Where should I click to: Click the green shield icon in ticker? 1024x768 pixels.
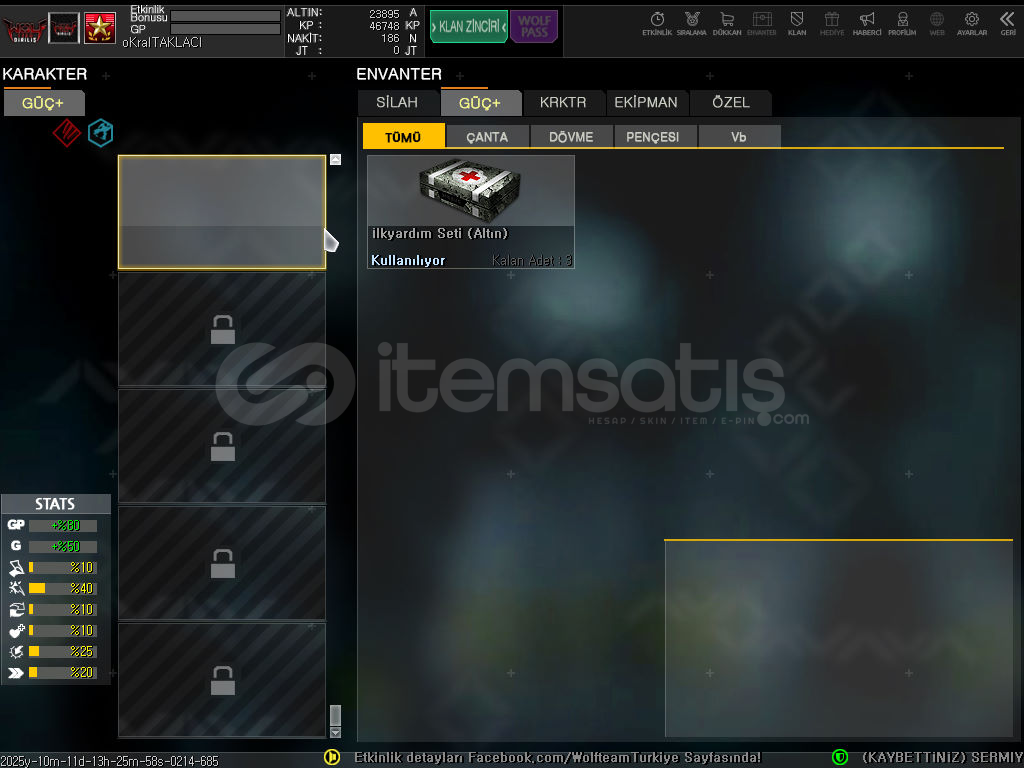pos(840,757)
